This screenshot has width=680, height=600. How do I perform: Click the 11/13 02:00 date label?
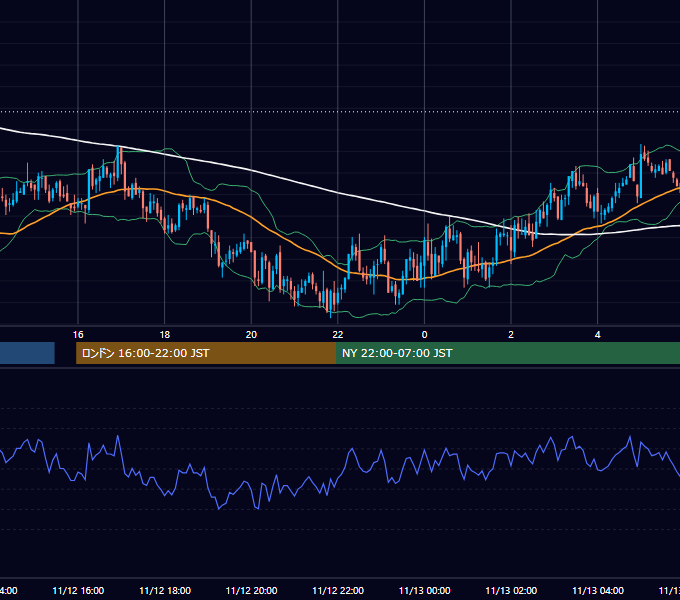511,590
